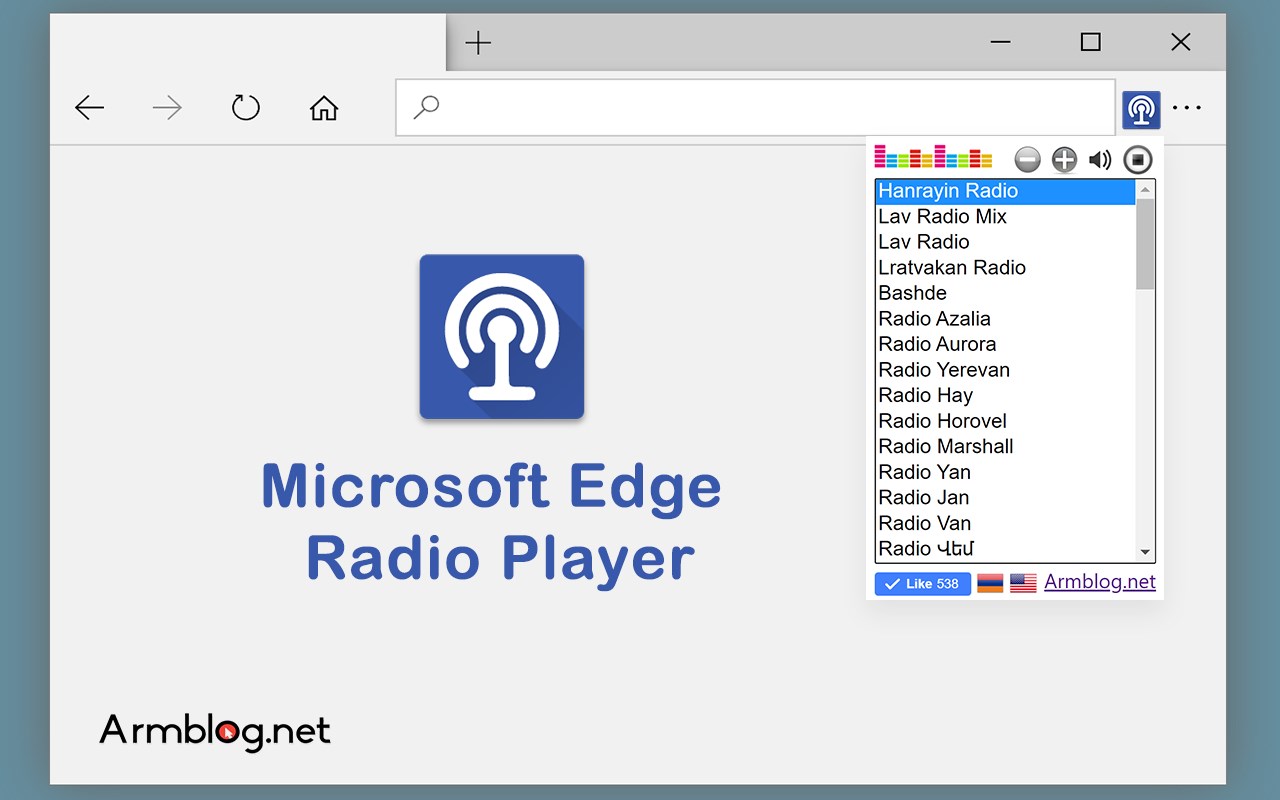
Task: Select Radio Van station
Action: click(x=1005, y=523)
